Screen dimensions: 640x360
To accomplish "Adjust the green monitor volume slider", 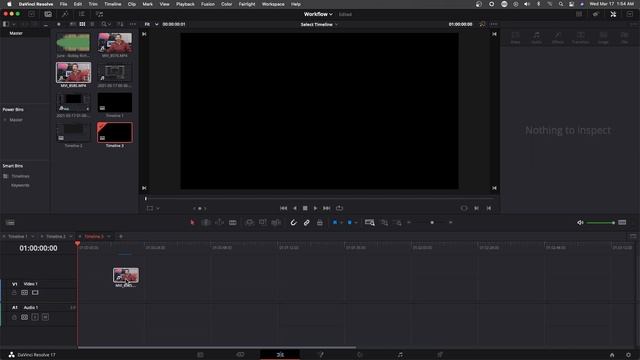I will click(x=600, y=222).
